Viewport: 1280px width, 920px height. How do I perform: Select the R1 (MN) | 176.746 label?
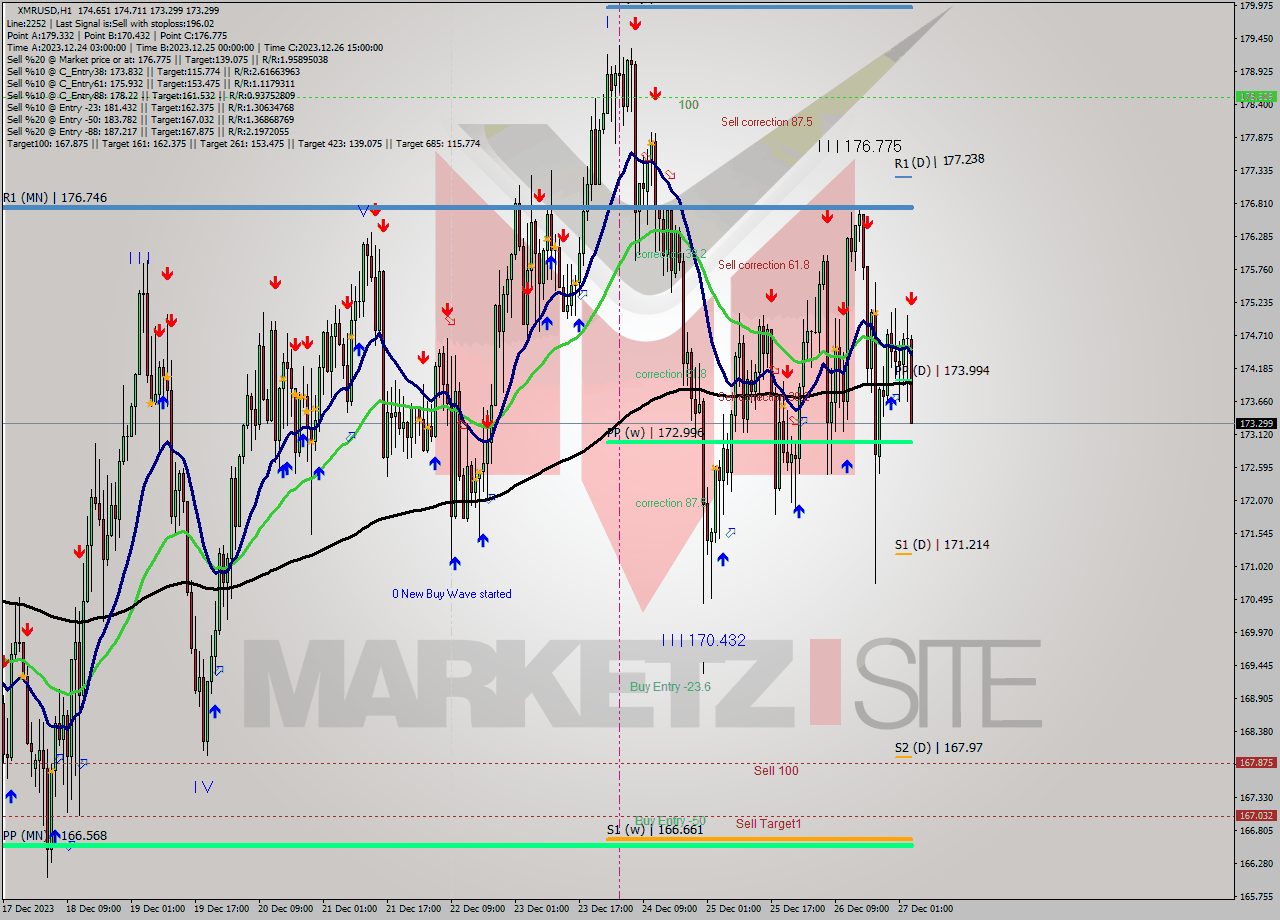pyautogui.click(x=55, y=198)
